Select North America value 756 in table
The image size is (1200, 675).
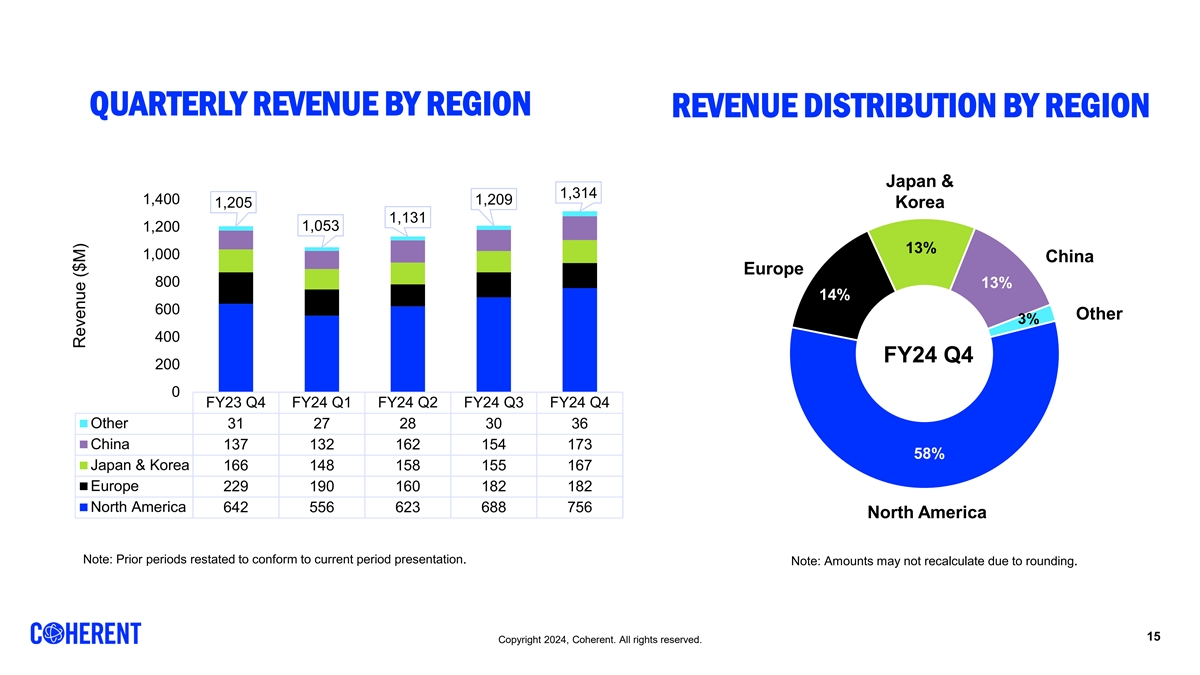pyautogui.click(x=579, y=507)
